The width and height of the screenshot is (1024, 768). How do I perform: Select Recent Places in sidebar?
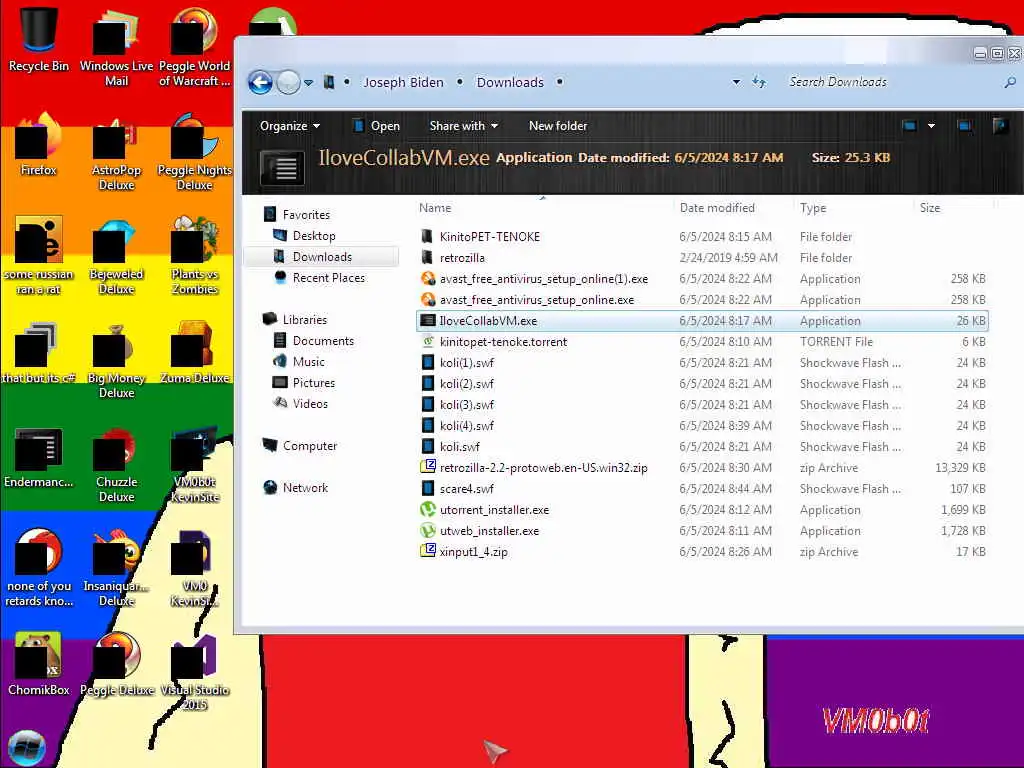click(328, 278)
